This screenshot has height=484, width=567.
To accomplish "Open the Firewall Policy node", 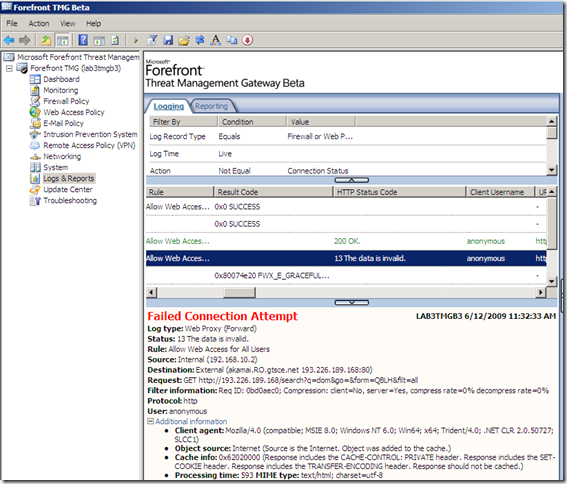I will pyautogui.click(x=66, y=101).
